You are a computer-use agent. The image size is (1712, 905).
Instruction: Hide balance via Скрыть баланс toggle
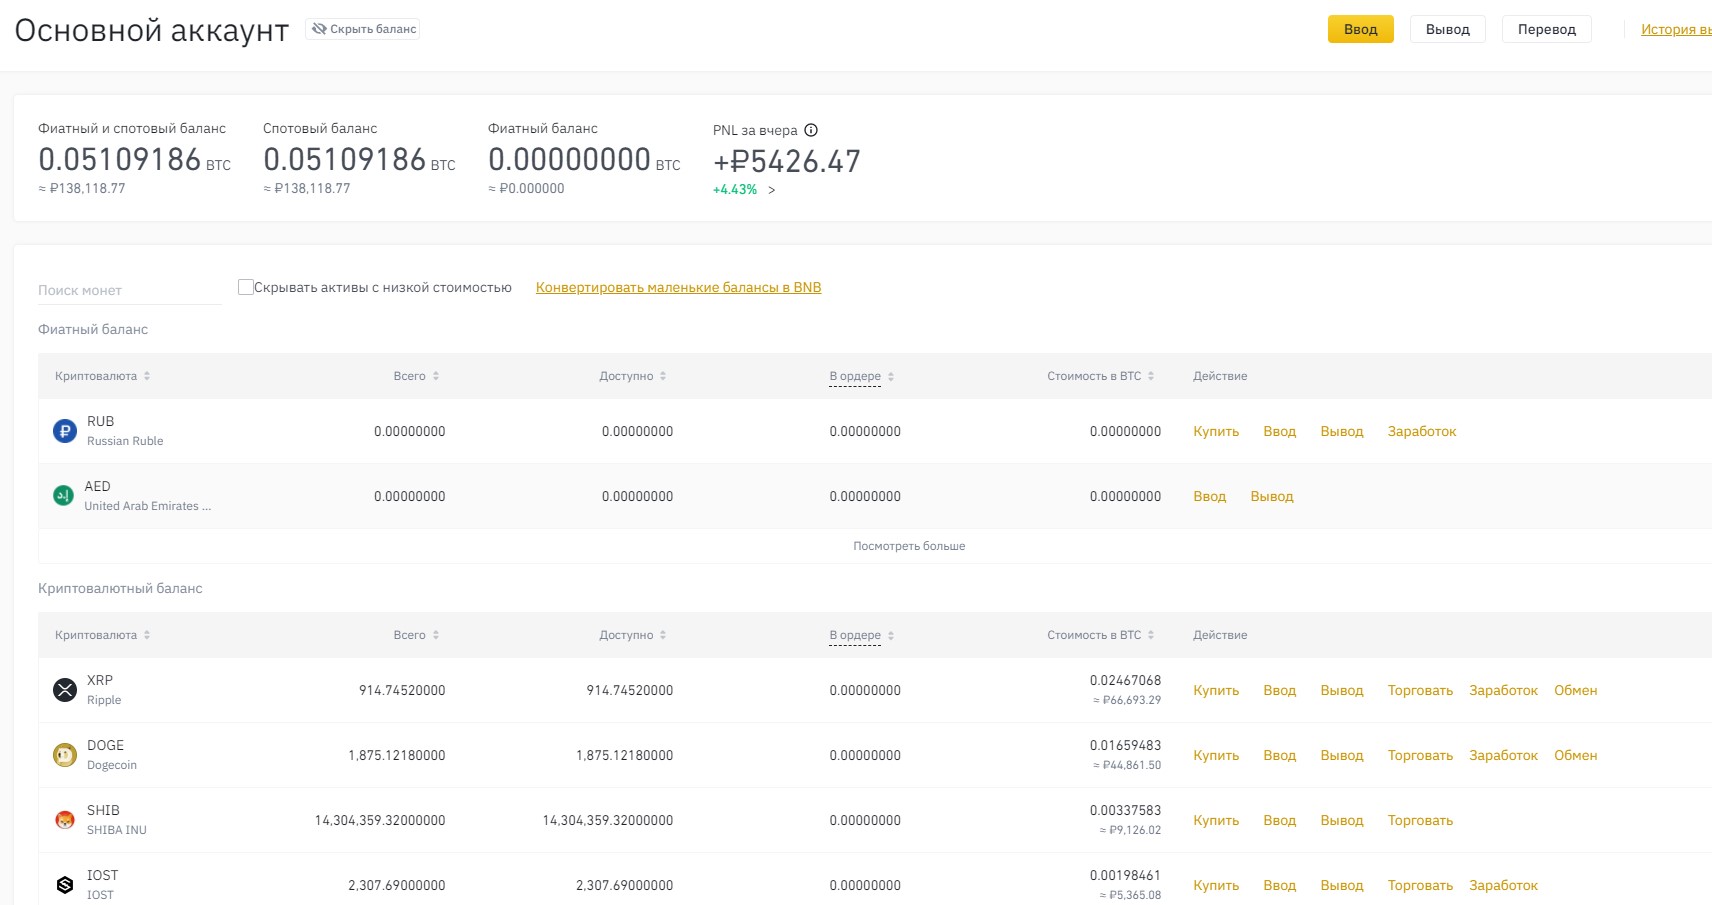(x=363, y=29)
